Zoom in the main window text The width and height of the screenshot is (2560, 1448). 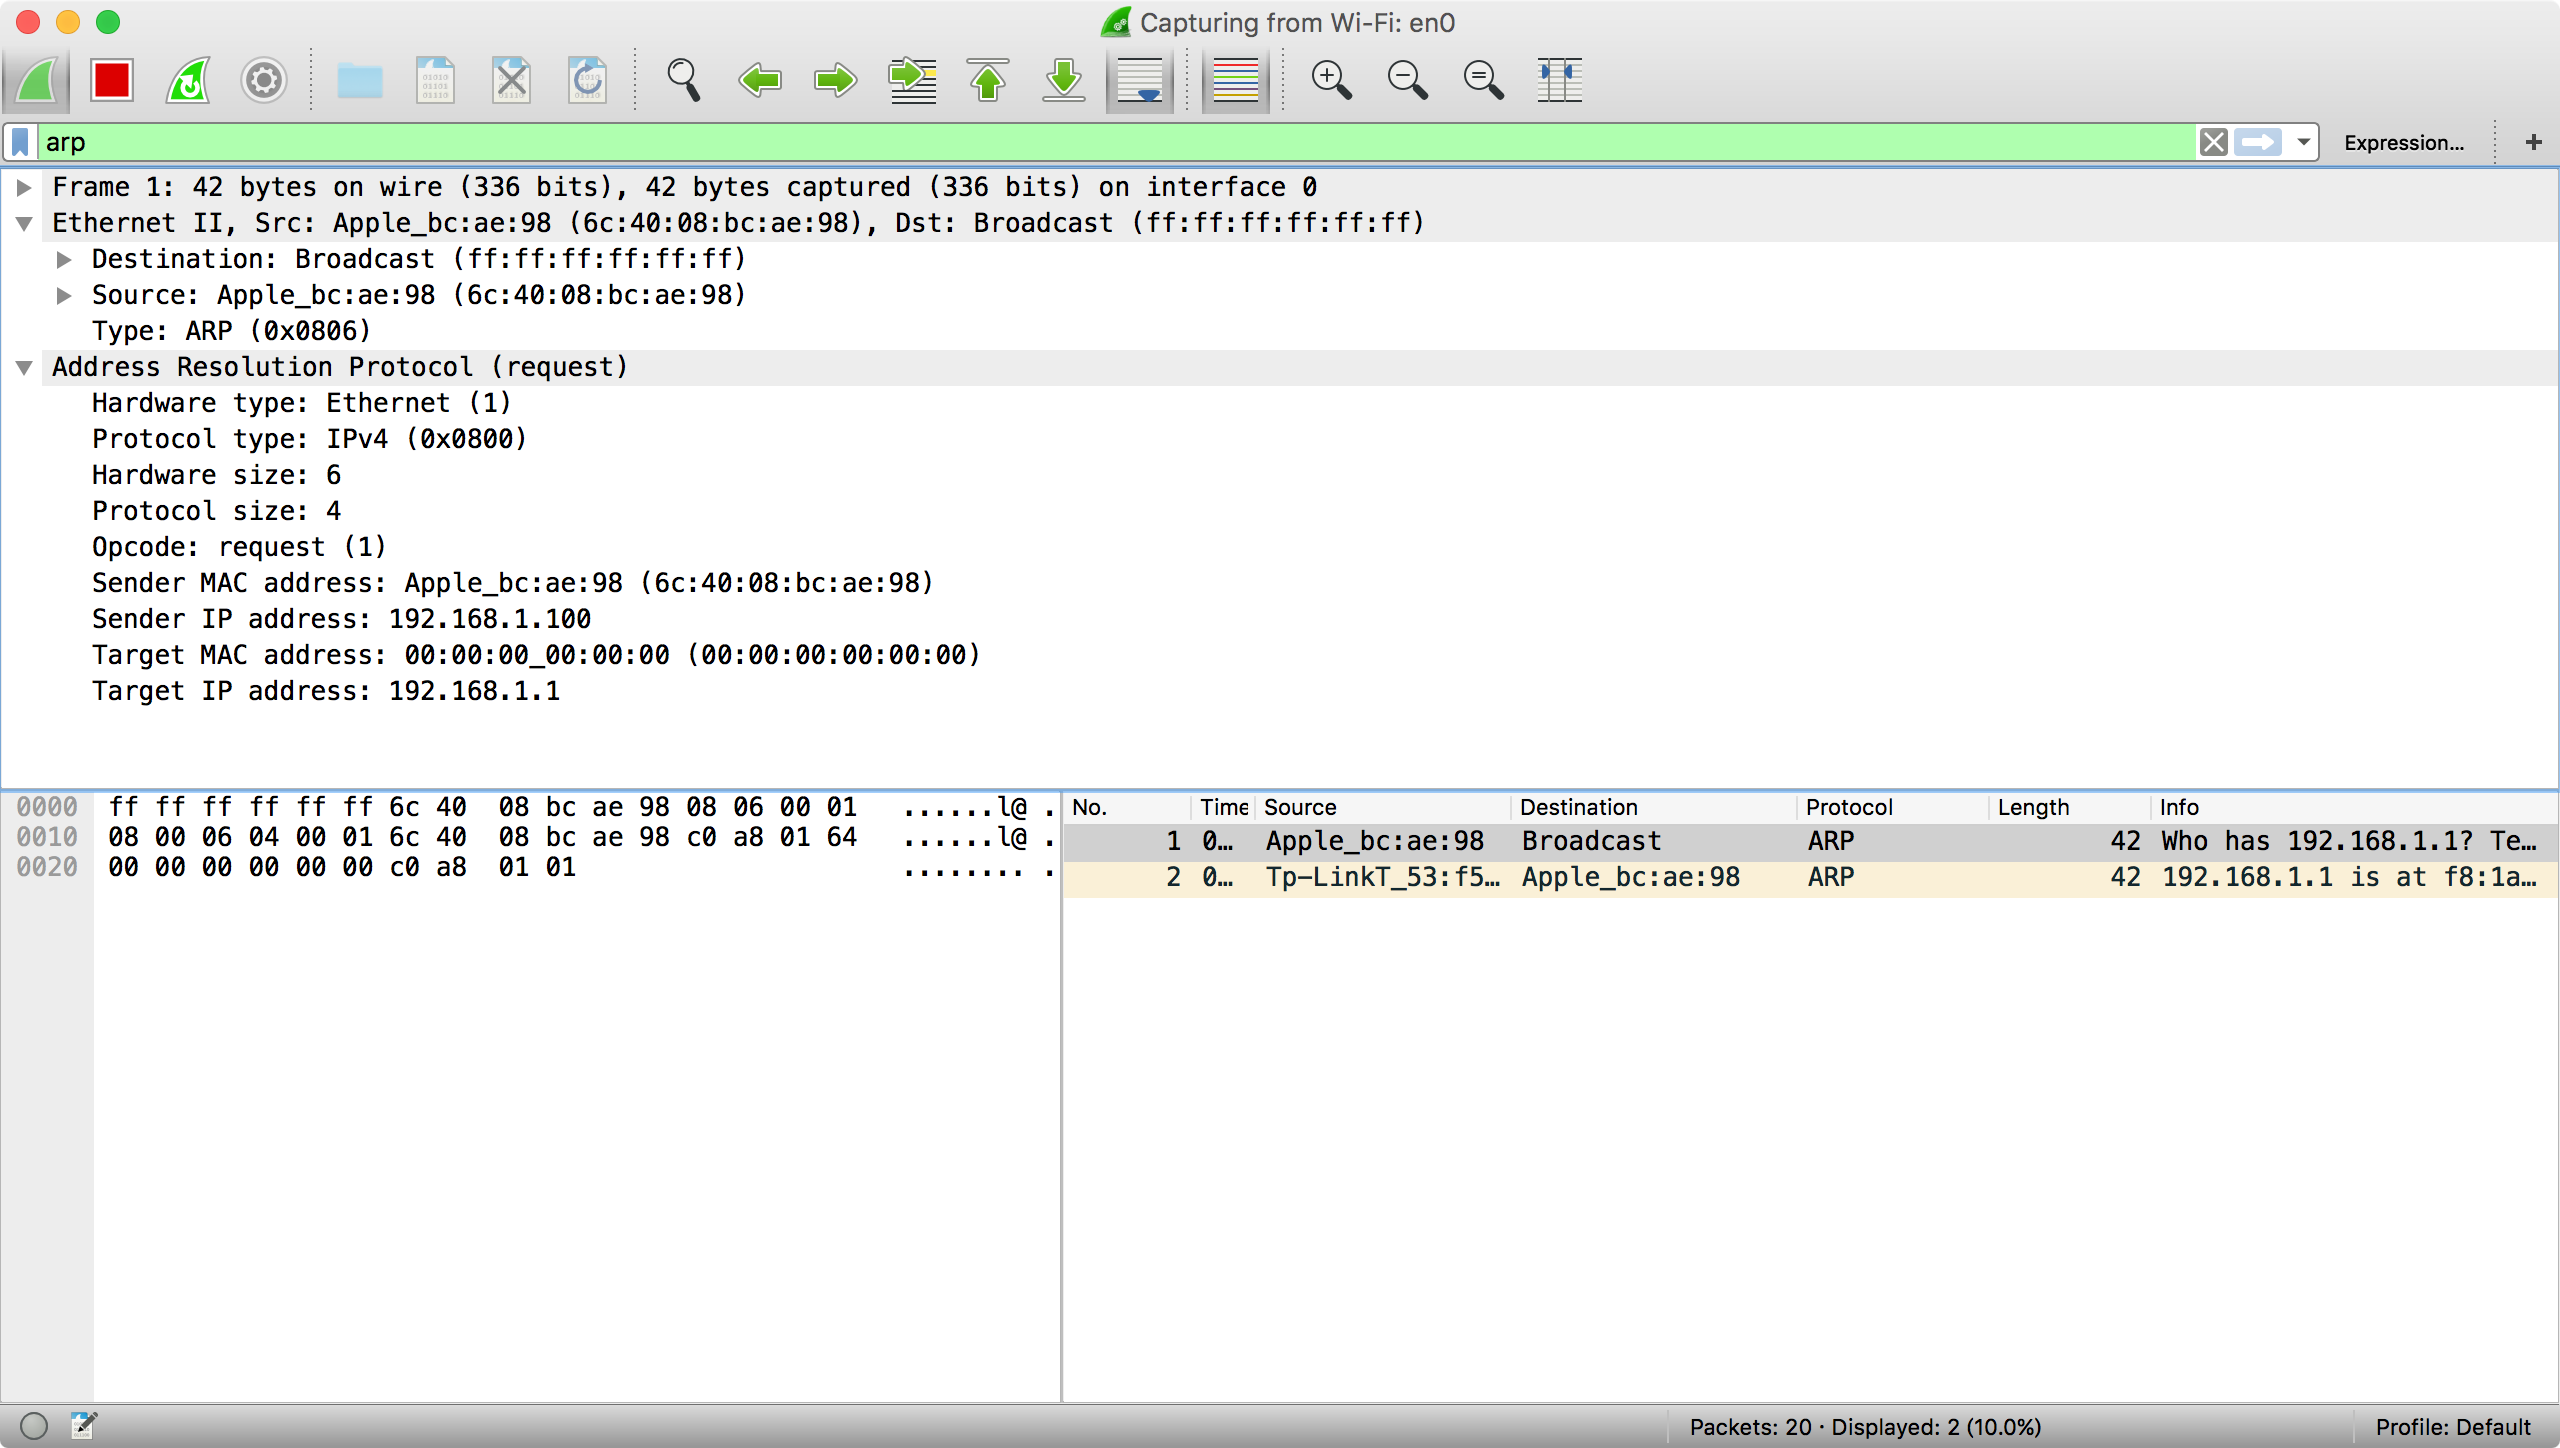point(1331,80)
